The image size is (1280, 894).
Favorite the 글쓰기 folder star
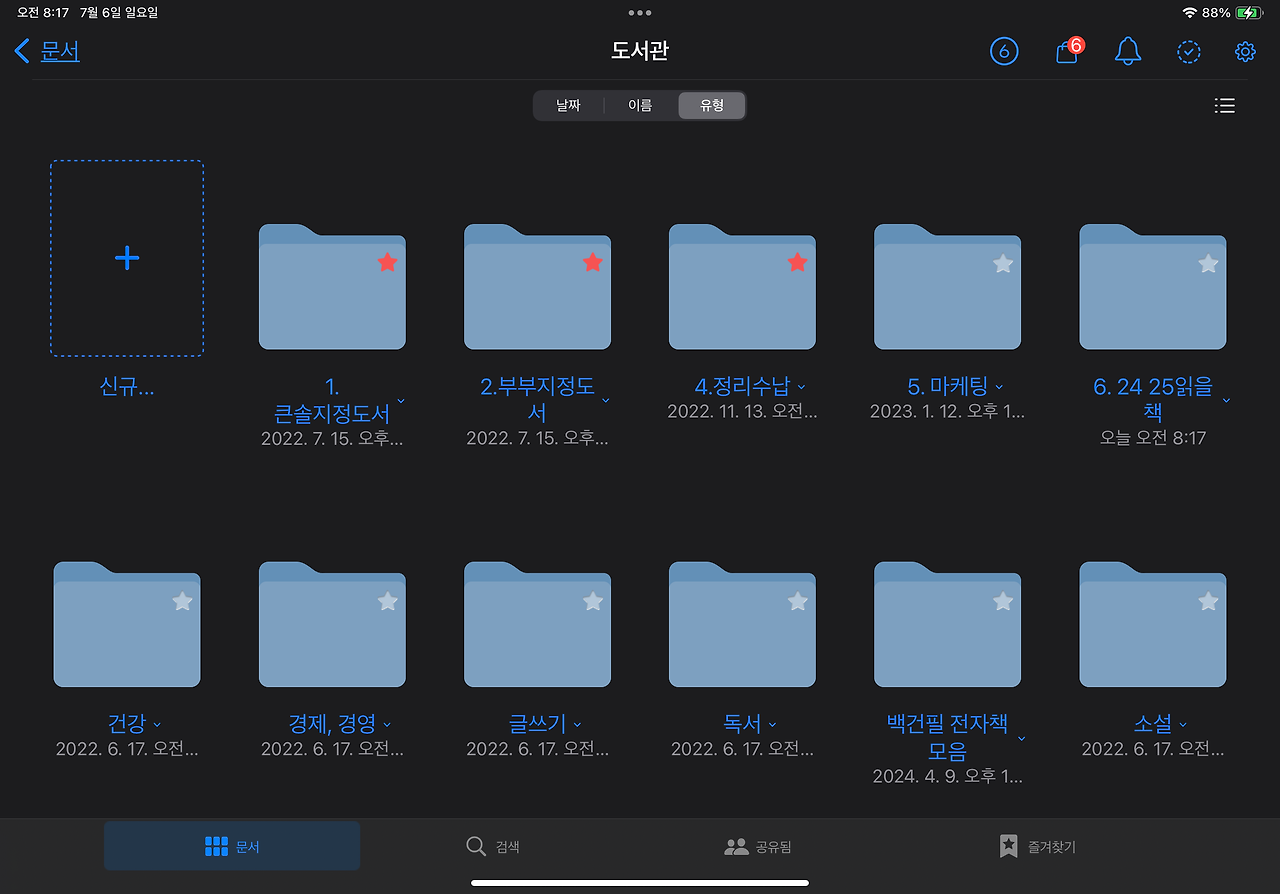coord(592,601)
